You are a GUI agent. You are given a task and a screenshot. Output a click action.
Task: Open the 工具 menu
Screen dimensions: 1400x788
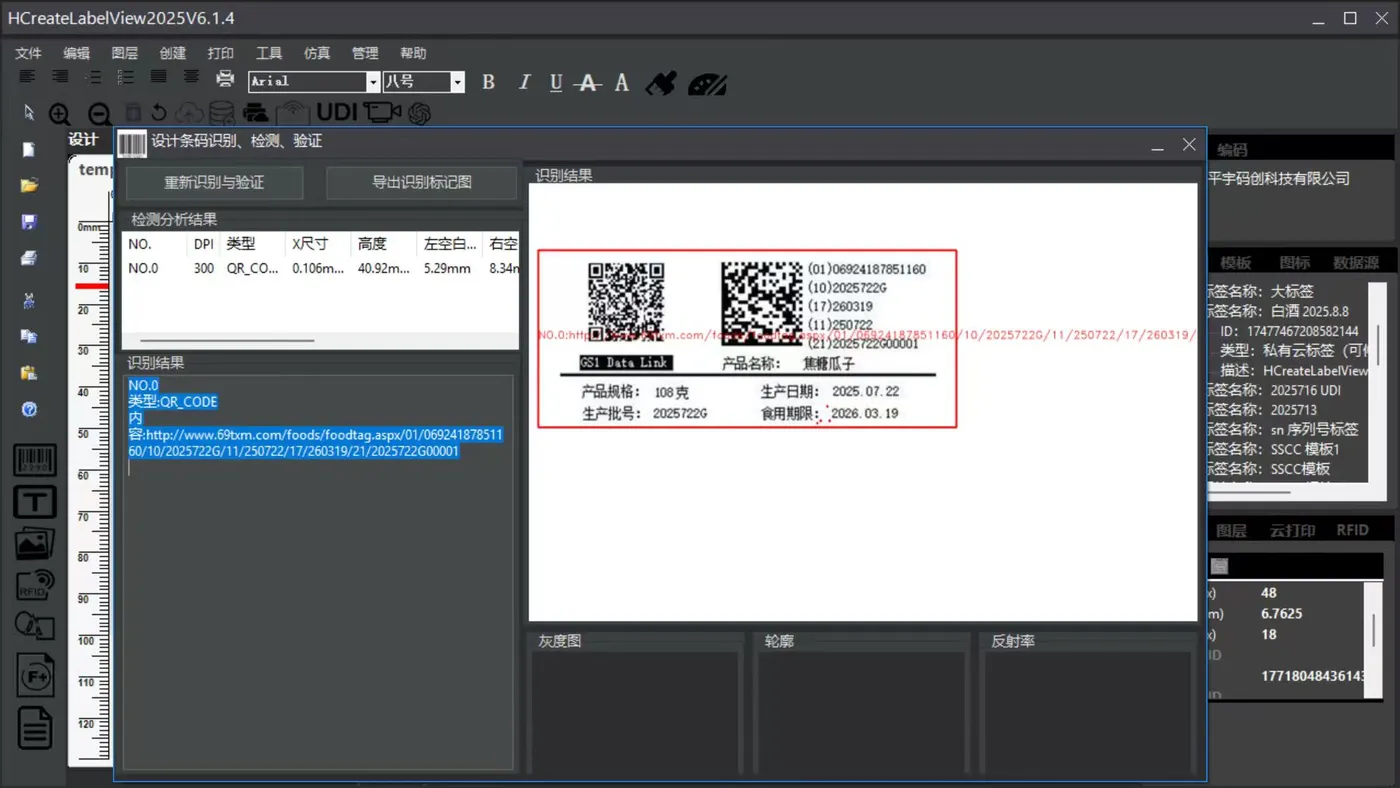coord(268,53)
